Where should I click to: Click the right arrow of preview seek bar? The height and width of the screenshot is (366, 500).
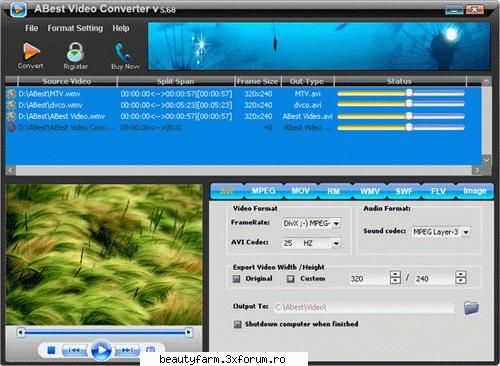click(x=189, y=332)
